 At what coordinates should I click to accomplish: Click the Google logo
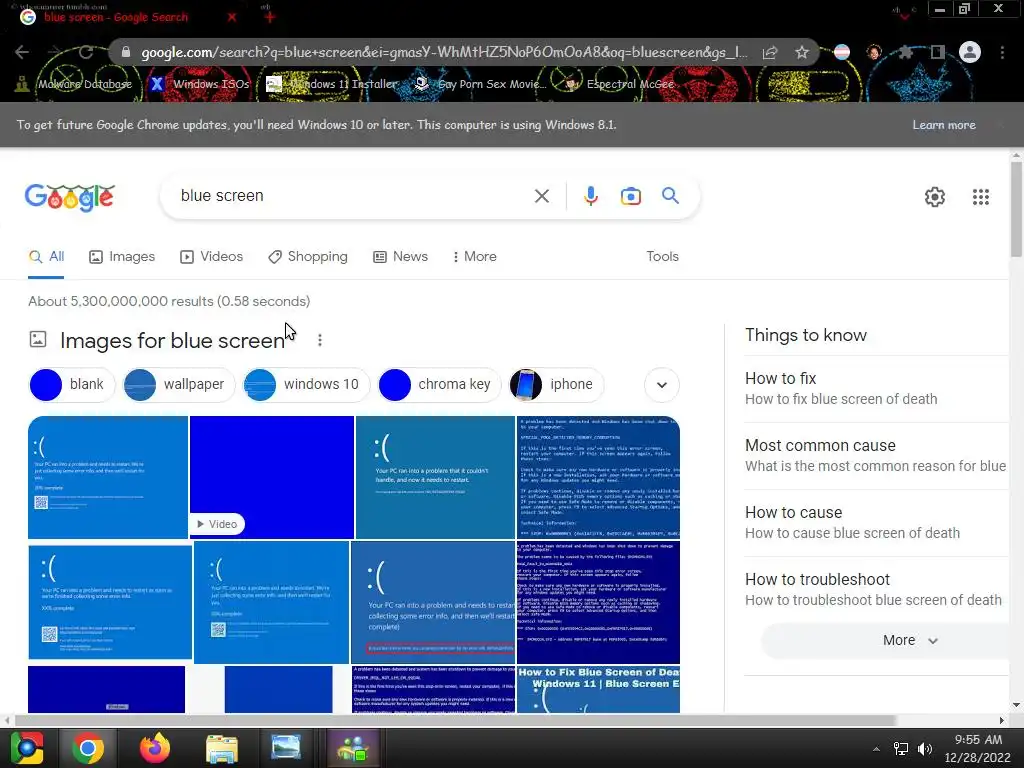(x=70, y=197)
